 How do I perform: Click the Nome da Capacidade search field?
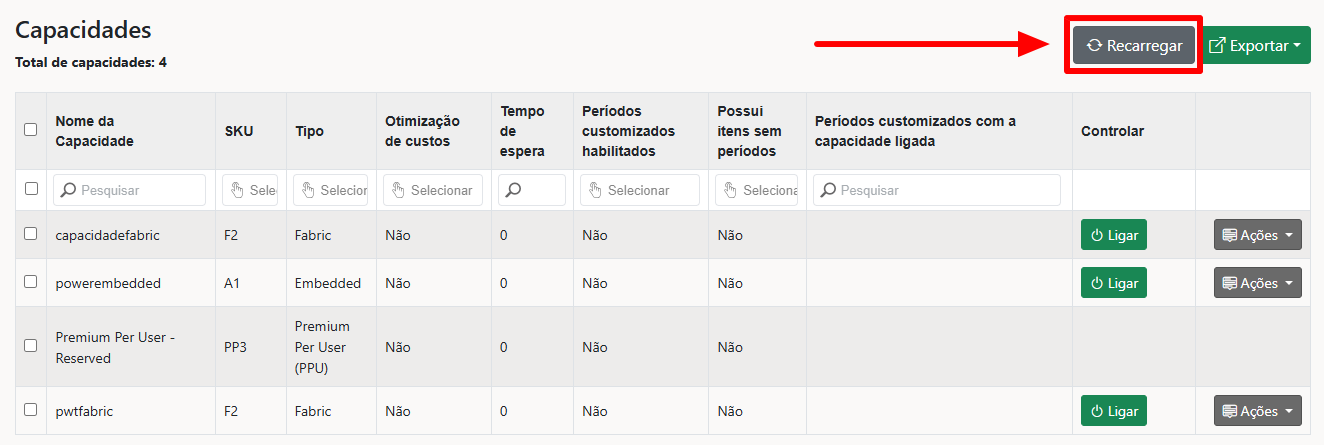(130, 190)
